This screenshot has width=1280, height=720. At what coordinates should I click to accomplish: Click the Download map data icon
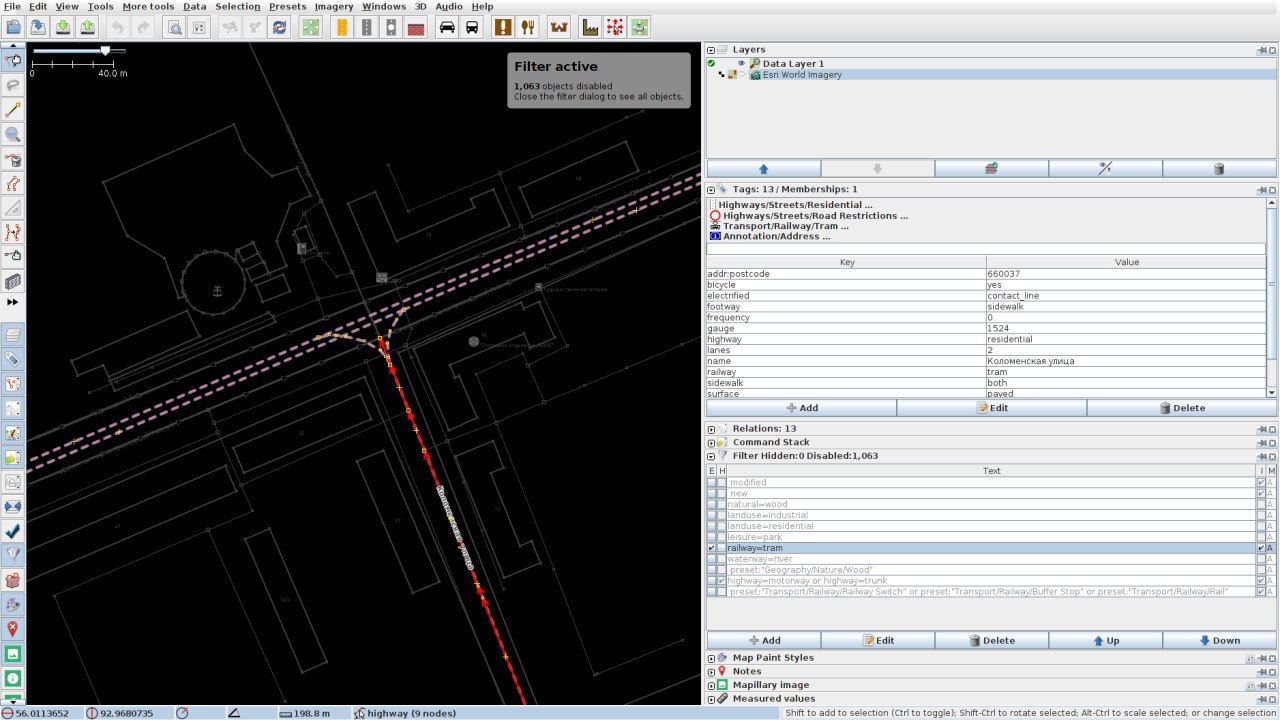[63, 27]
